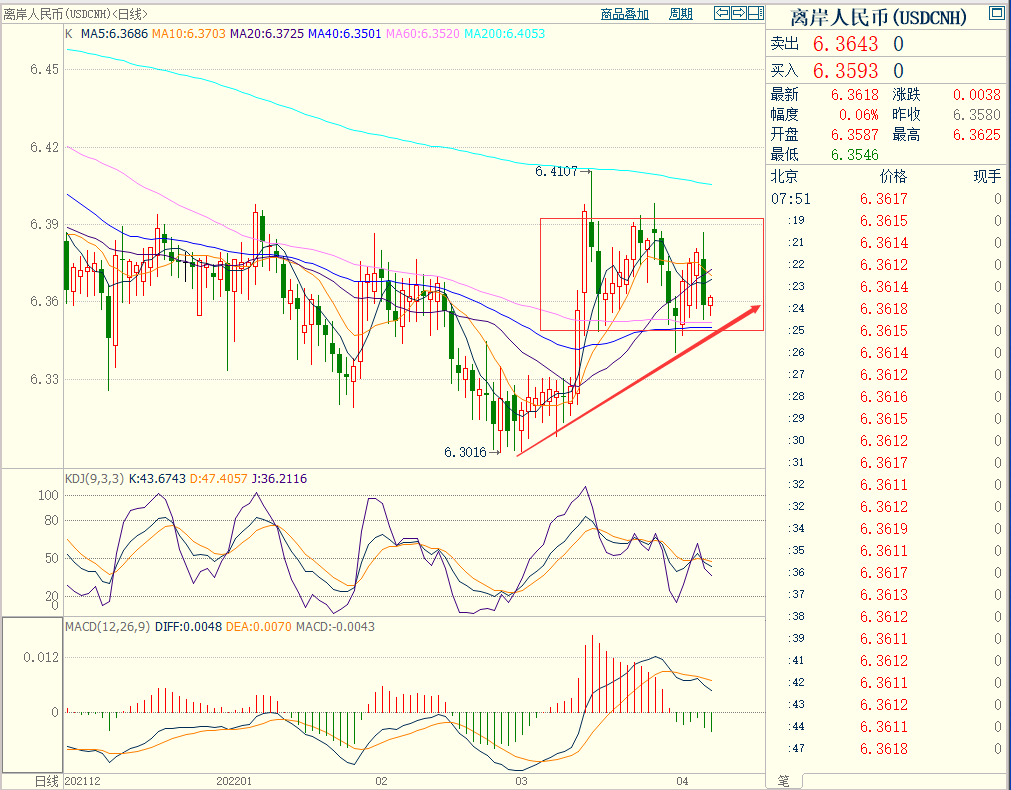Click the 买入 bid price 6.3593
Viewport: 1011px width, 790px height.
point(845,71)
